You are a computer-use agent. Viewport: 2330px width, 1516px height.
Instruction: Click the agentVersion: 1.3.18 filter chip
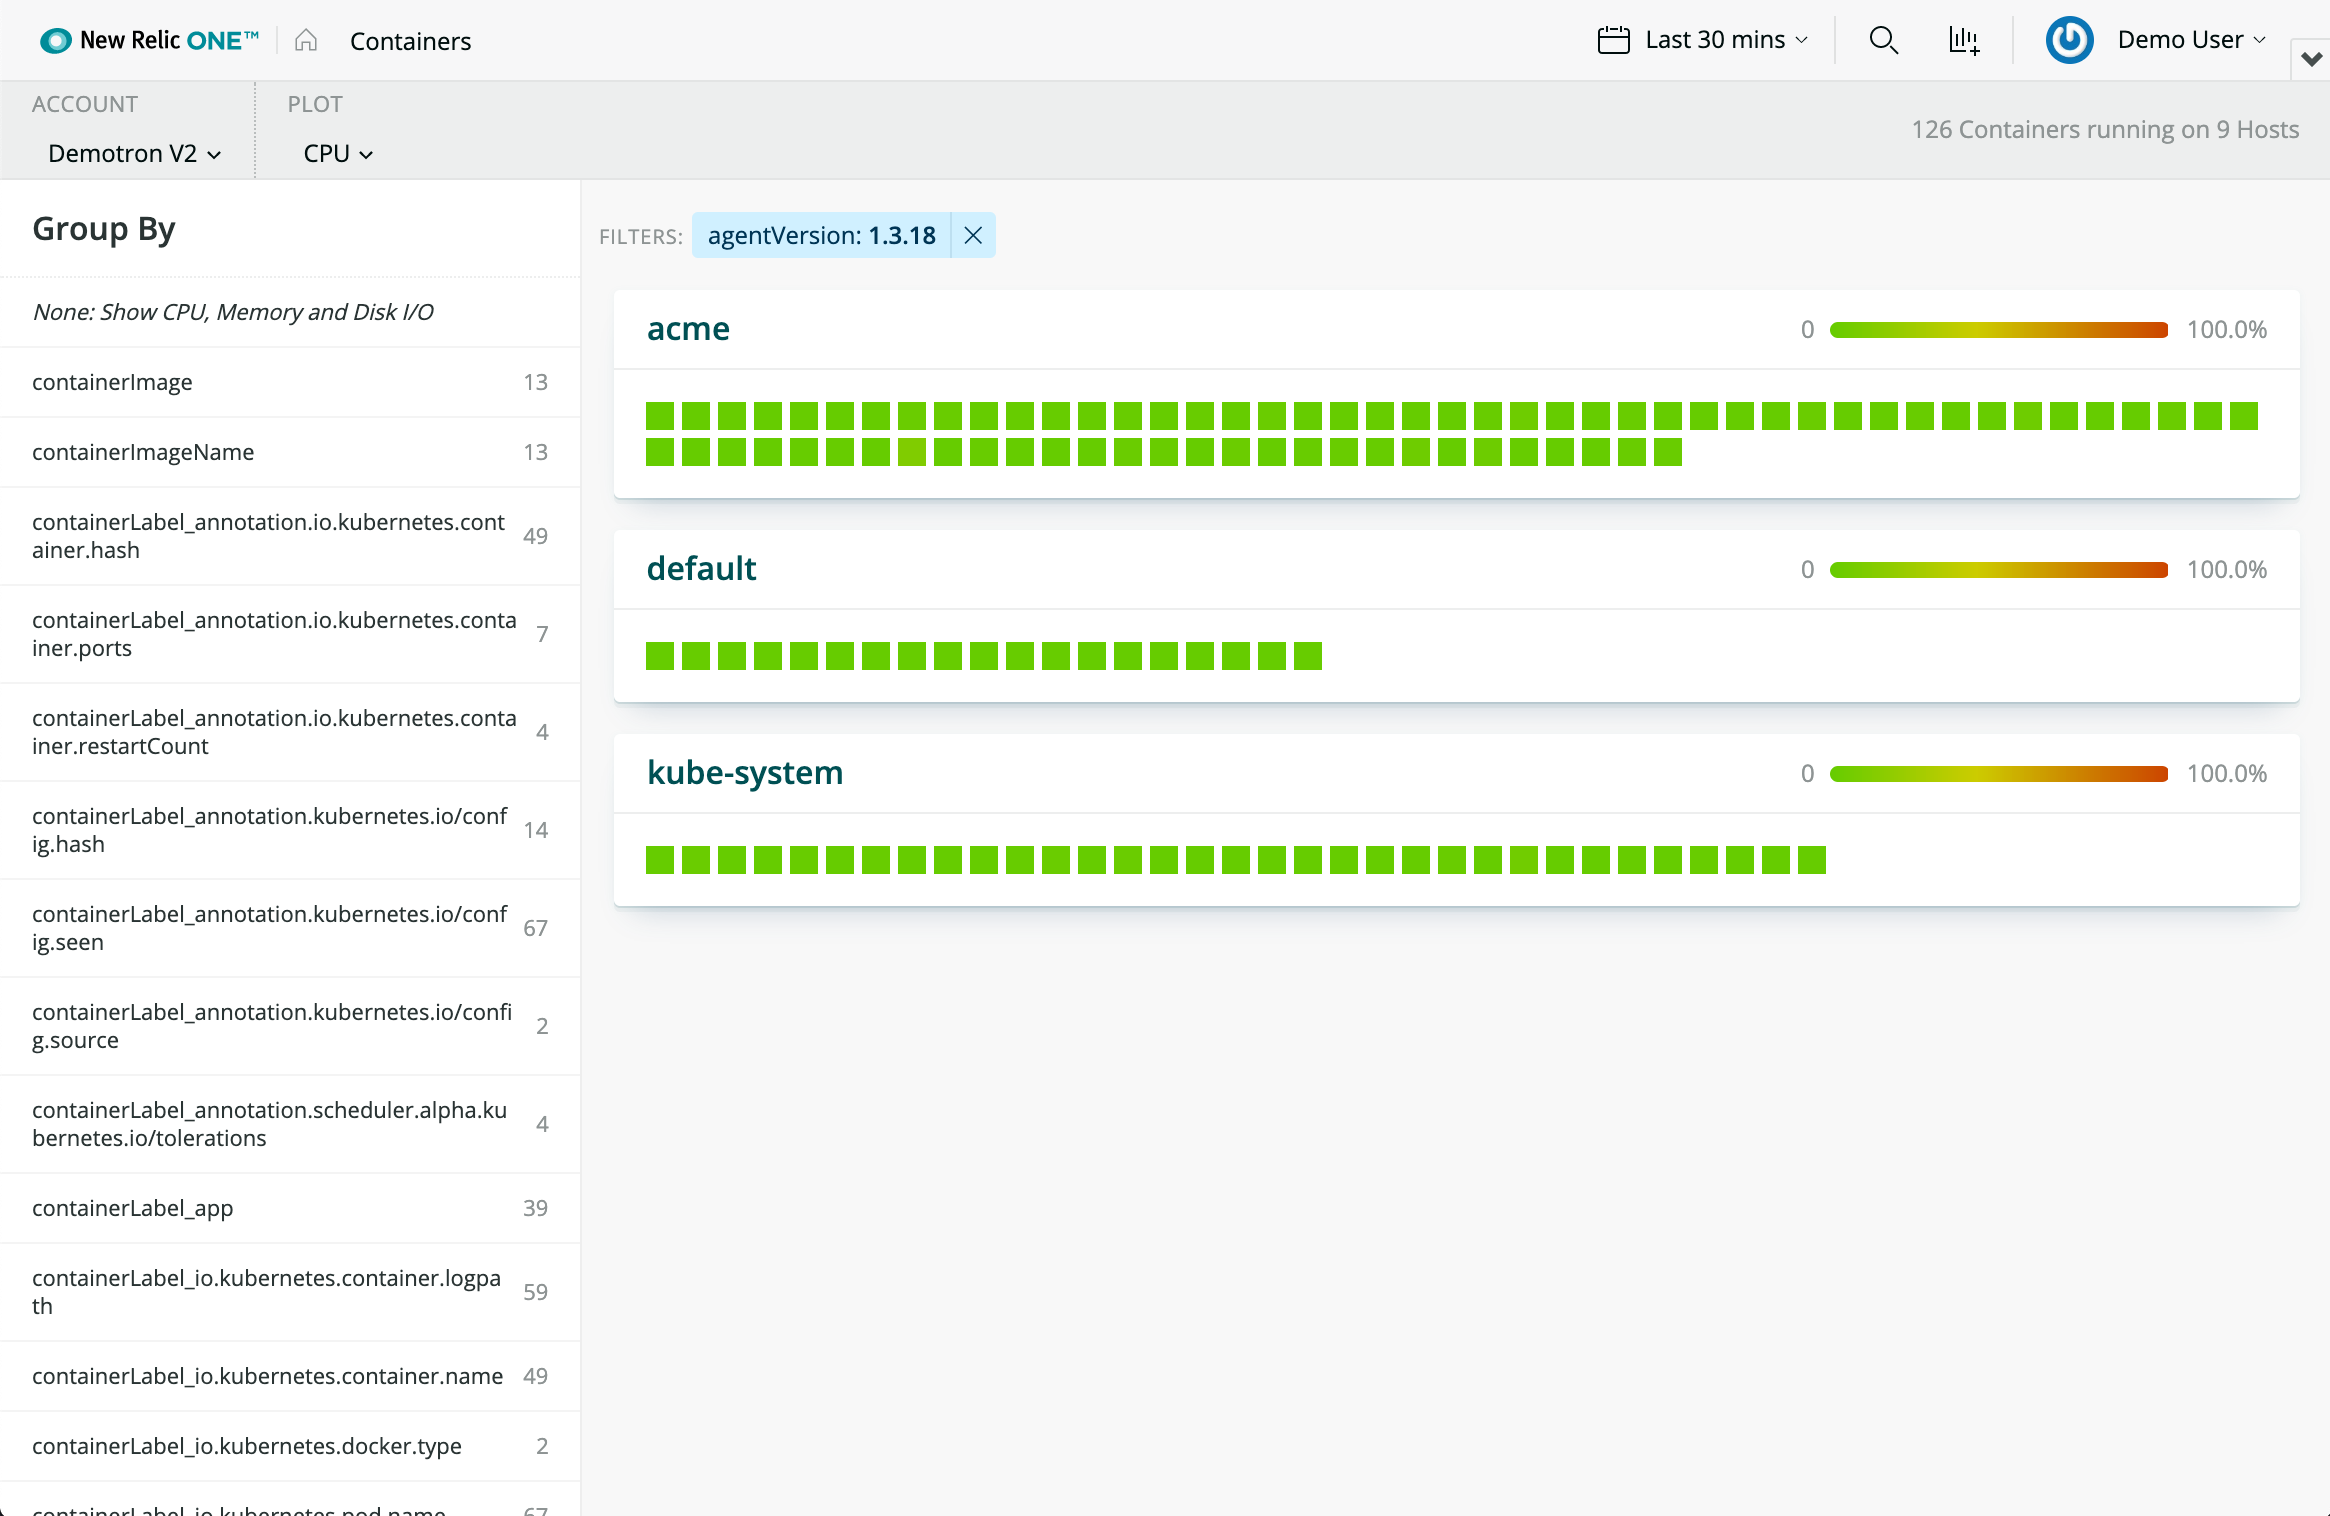coord(822,235)
